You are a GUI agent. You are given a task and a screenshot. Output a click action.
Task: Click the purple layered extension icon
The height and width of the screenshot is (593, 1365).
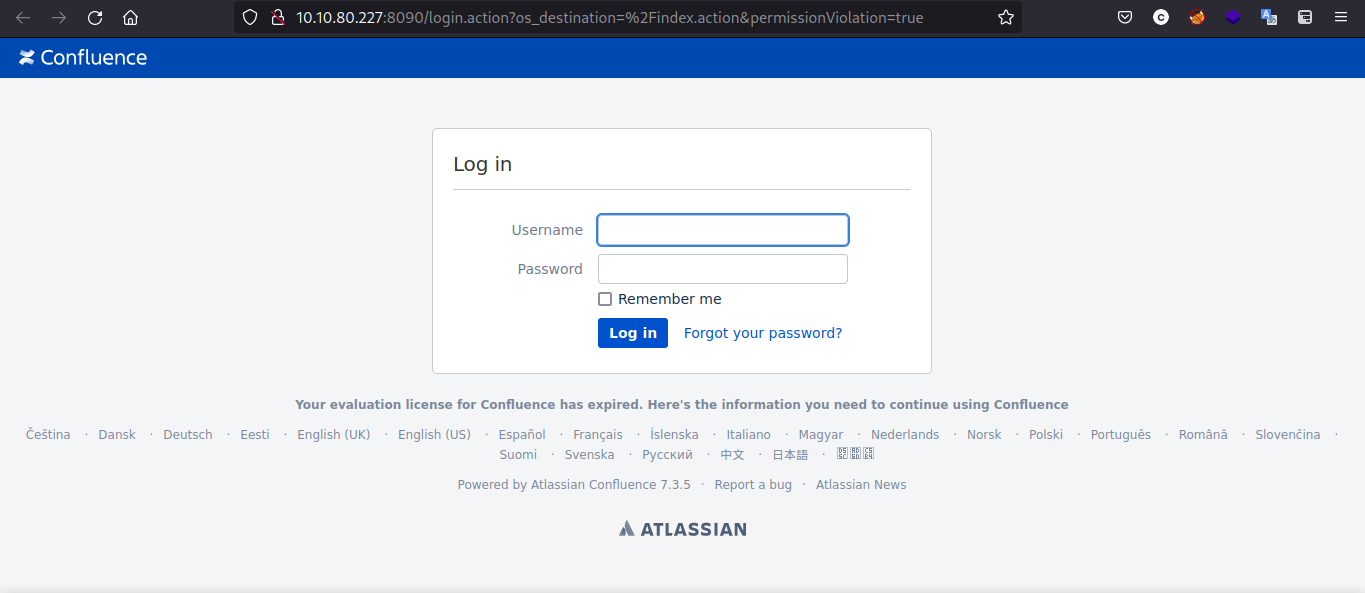1233,17
